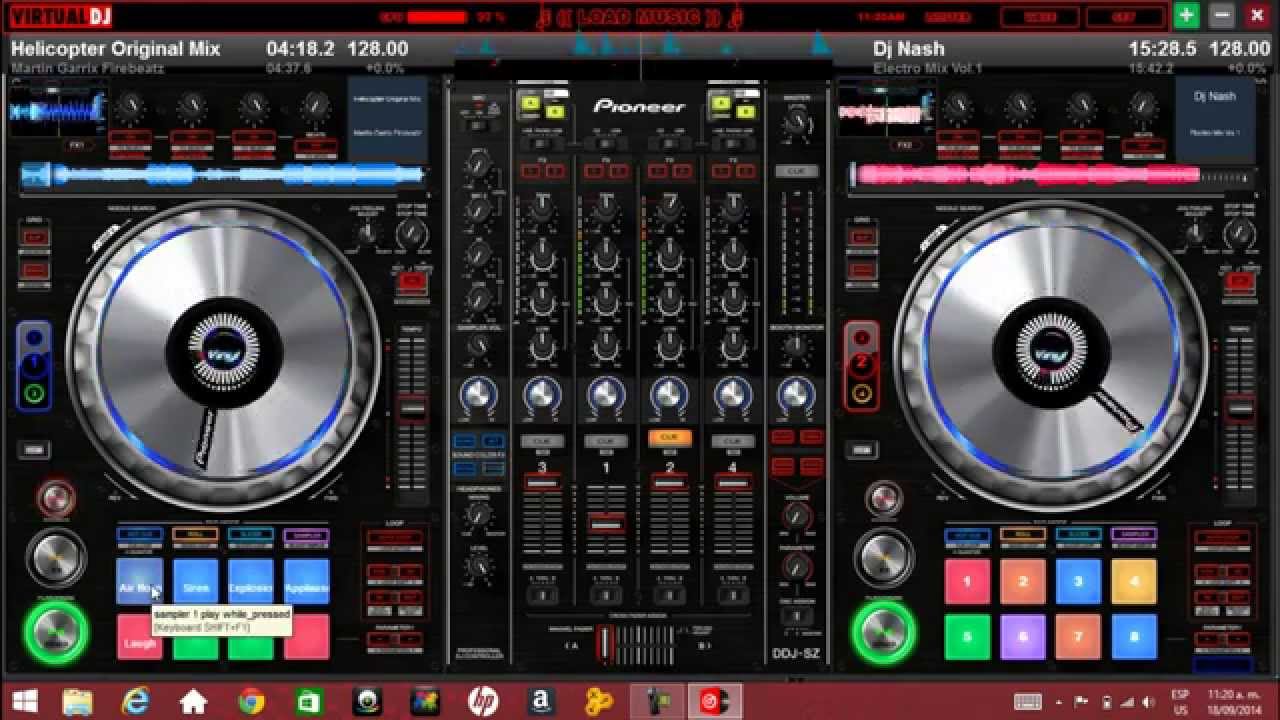The width and height of the screenshot is (1280, 720).
Task: Click the channel 3 volume fader
Action: click(542, 484)
